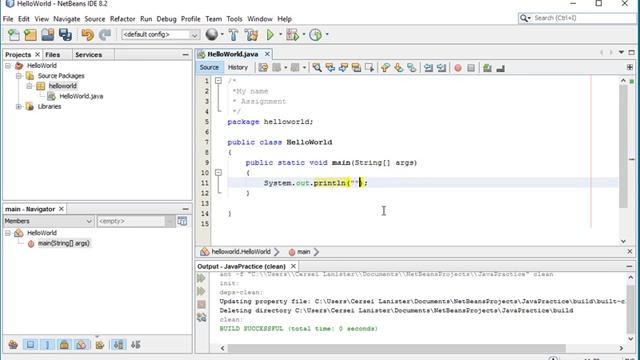
Task: Switch to the Services tab
Action: [x=89, y=55]
